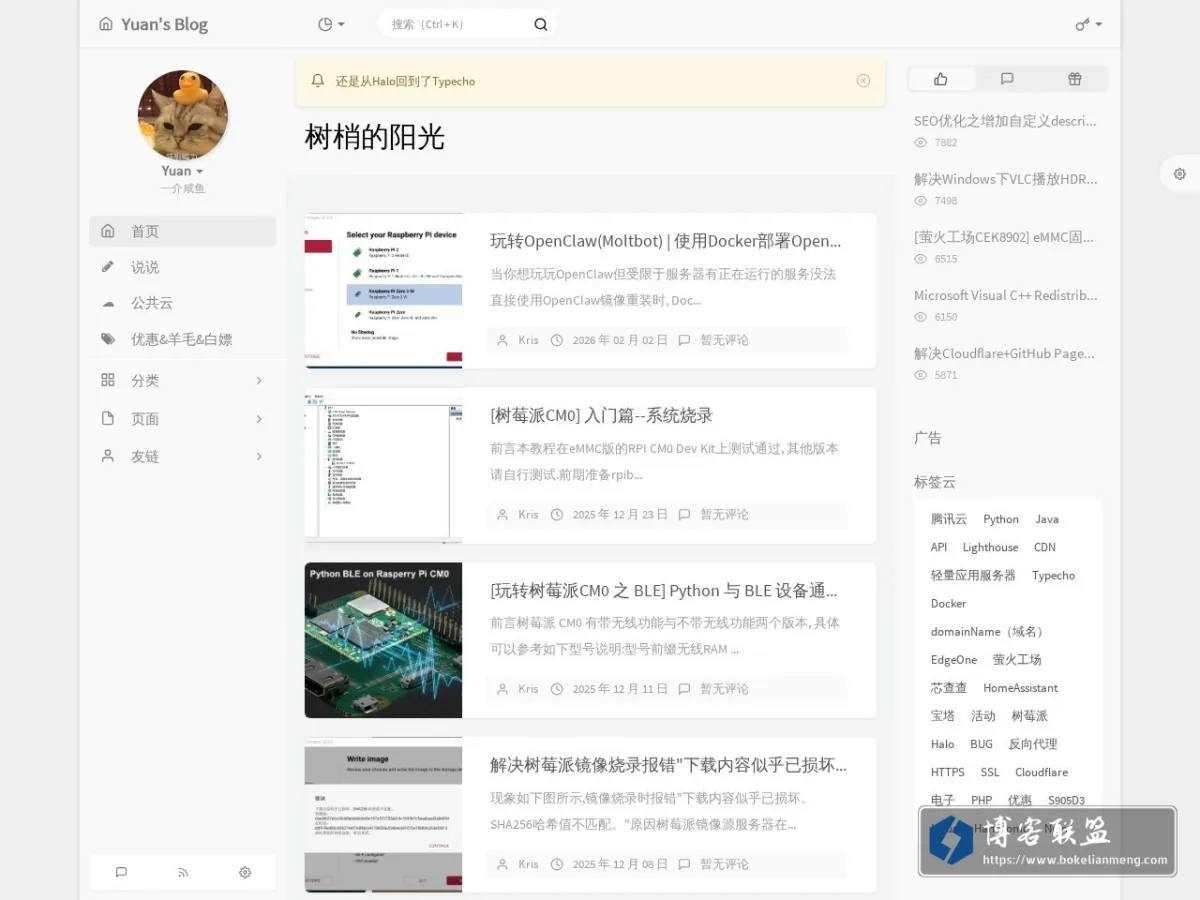Click the RSS feed icon at sidebar bottom
This screenshot has height=900, width=1200.
183,872
